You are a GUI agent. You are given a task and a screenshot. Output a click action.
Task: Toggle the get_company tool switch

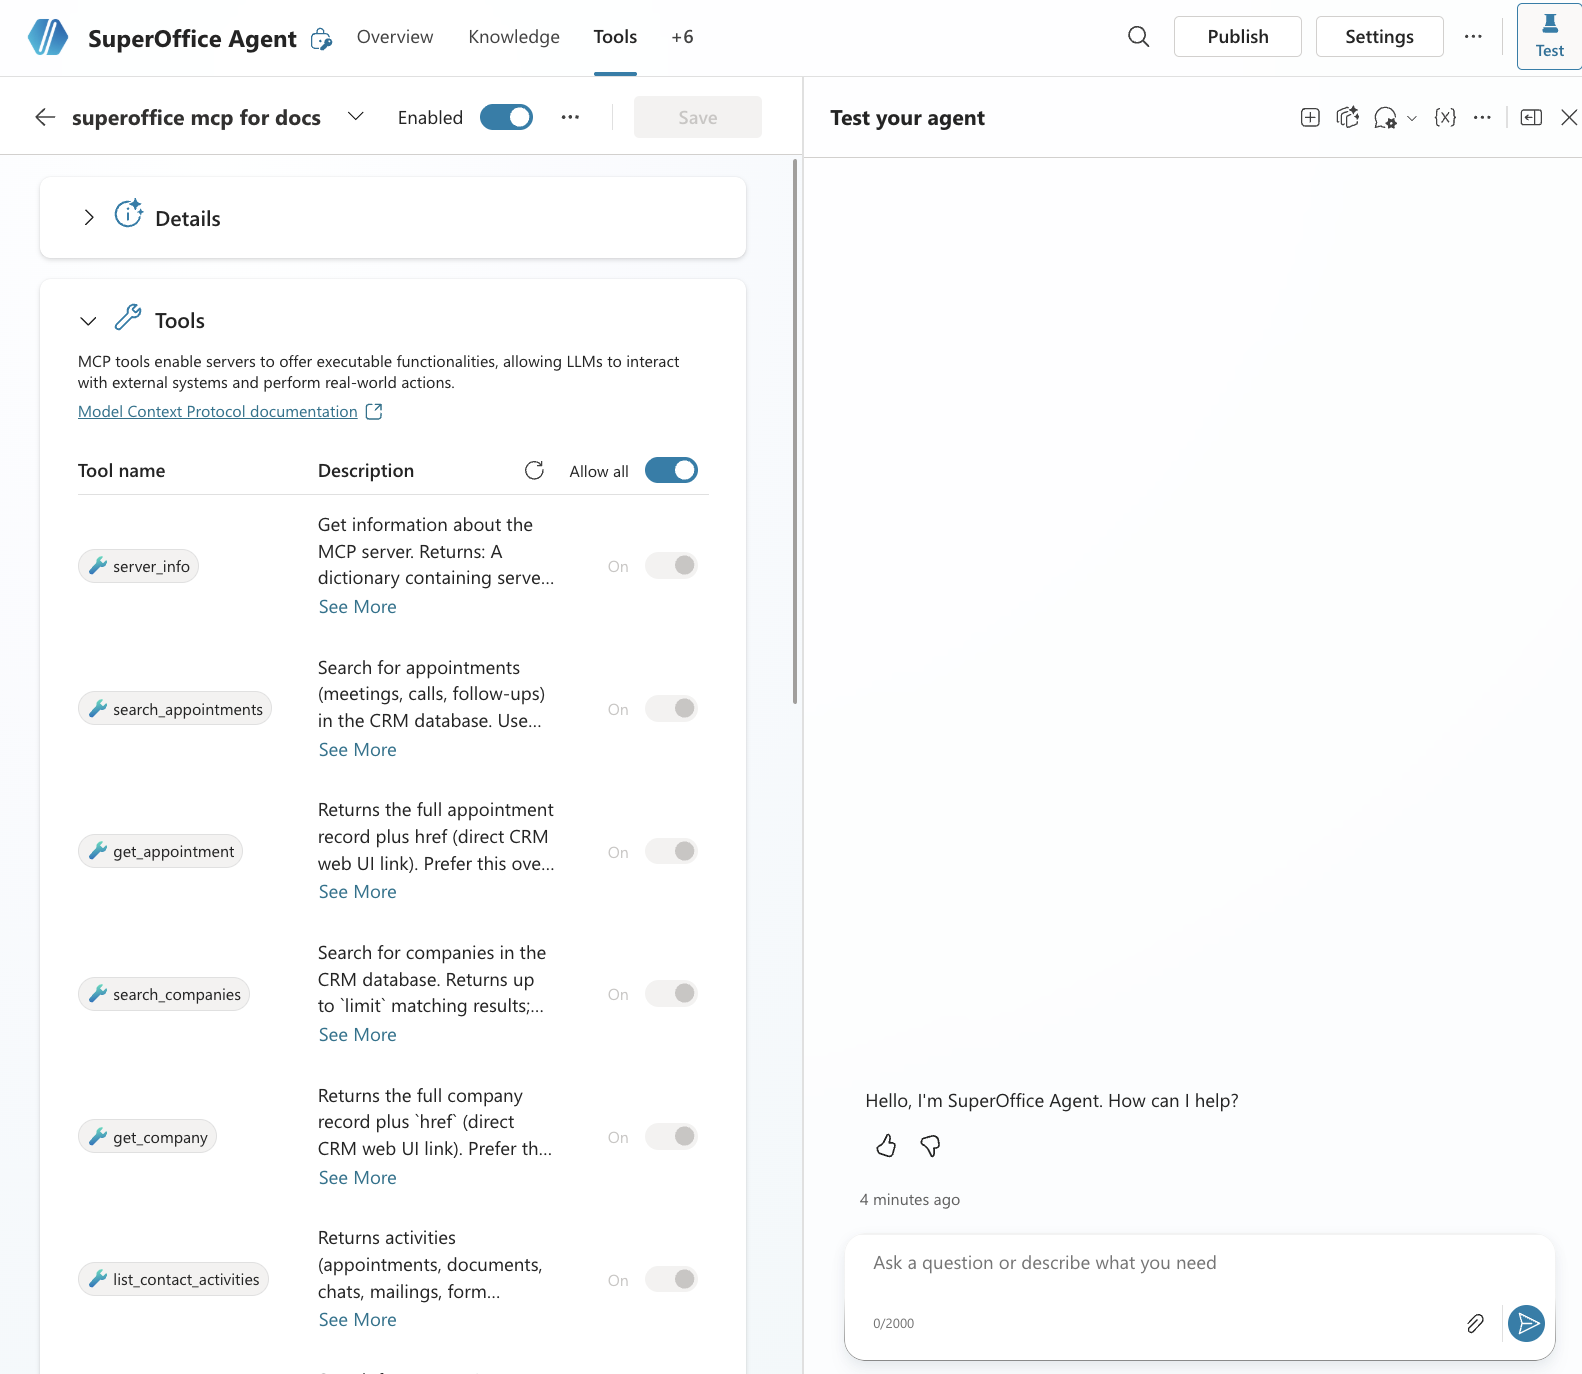pyautogui.click(x=671, y=1136)
